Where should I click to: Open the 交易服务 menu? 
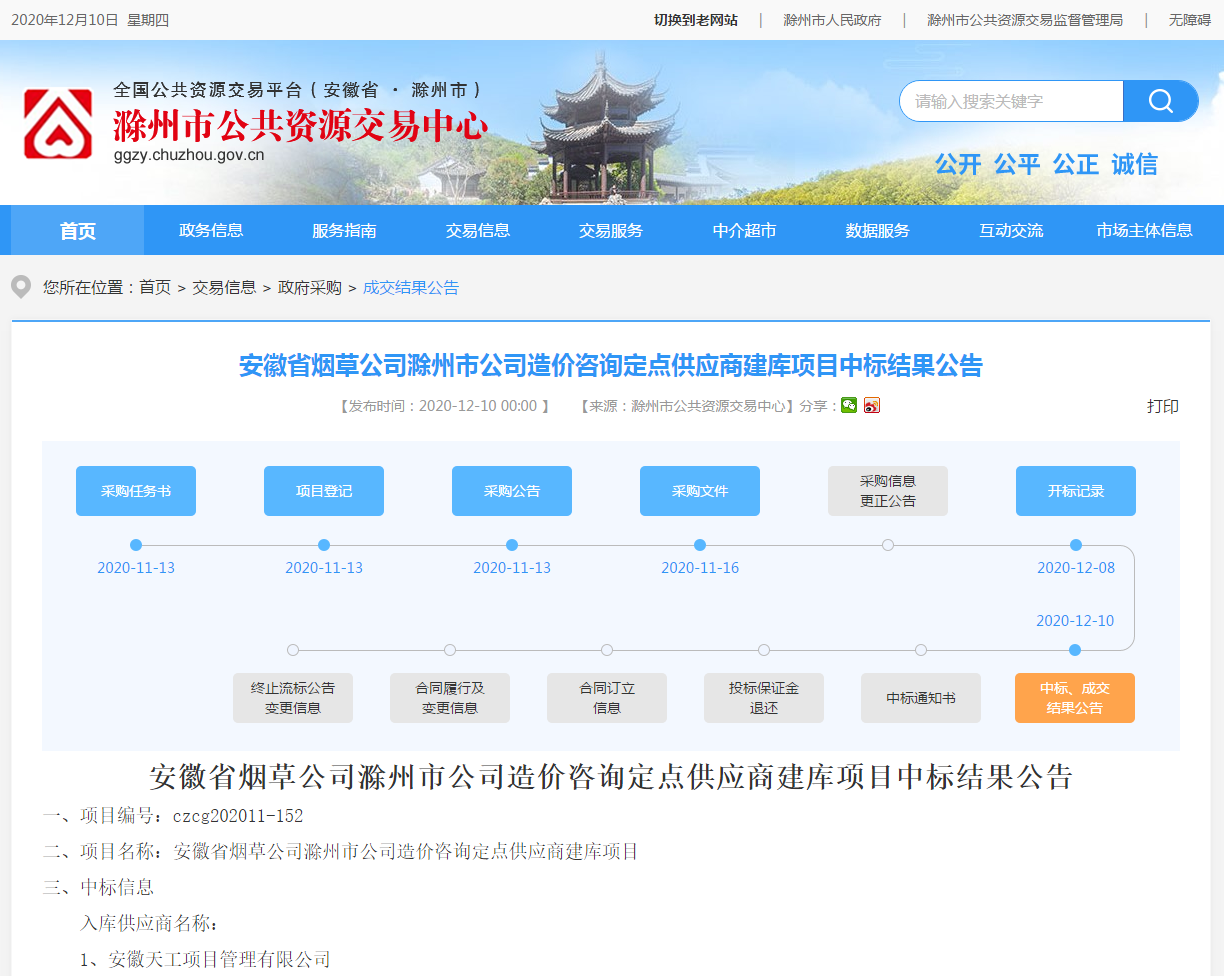tap(611, 230)
